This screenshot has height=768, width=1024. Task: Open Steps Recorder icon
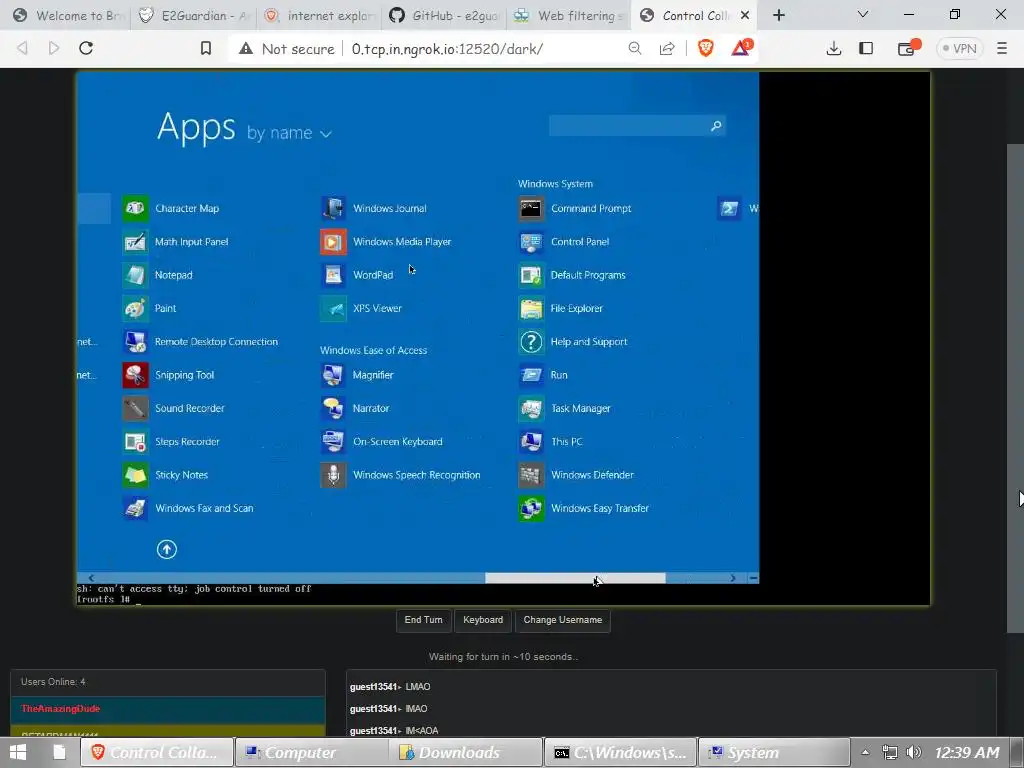pyautogui.click(x=135, y=441)
